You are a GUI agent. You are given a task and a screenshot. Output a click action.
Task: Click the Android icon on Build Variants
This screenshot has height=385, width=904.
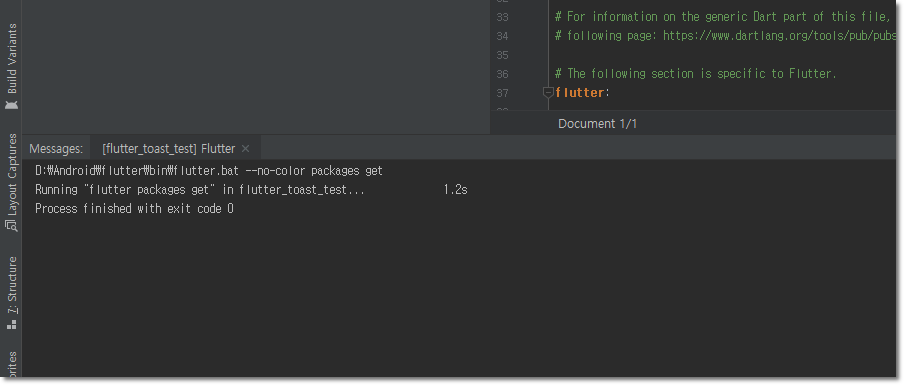click(12, 105)
